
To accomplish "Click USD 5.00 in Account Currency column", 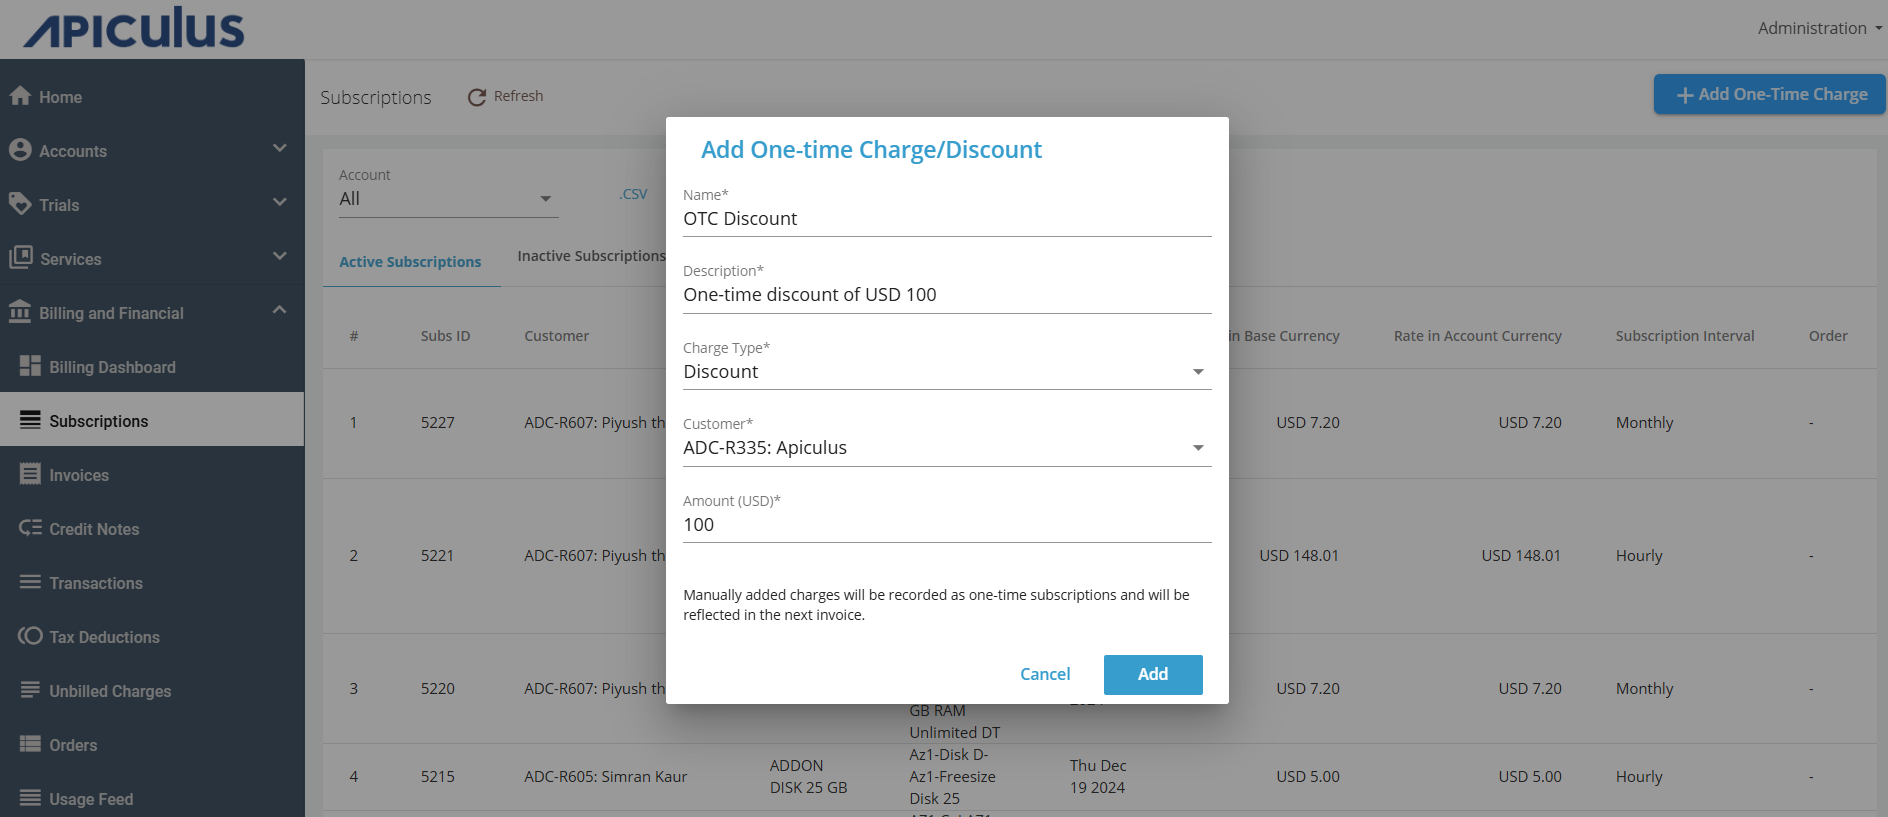I will coord(1530,777).
